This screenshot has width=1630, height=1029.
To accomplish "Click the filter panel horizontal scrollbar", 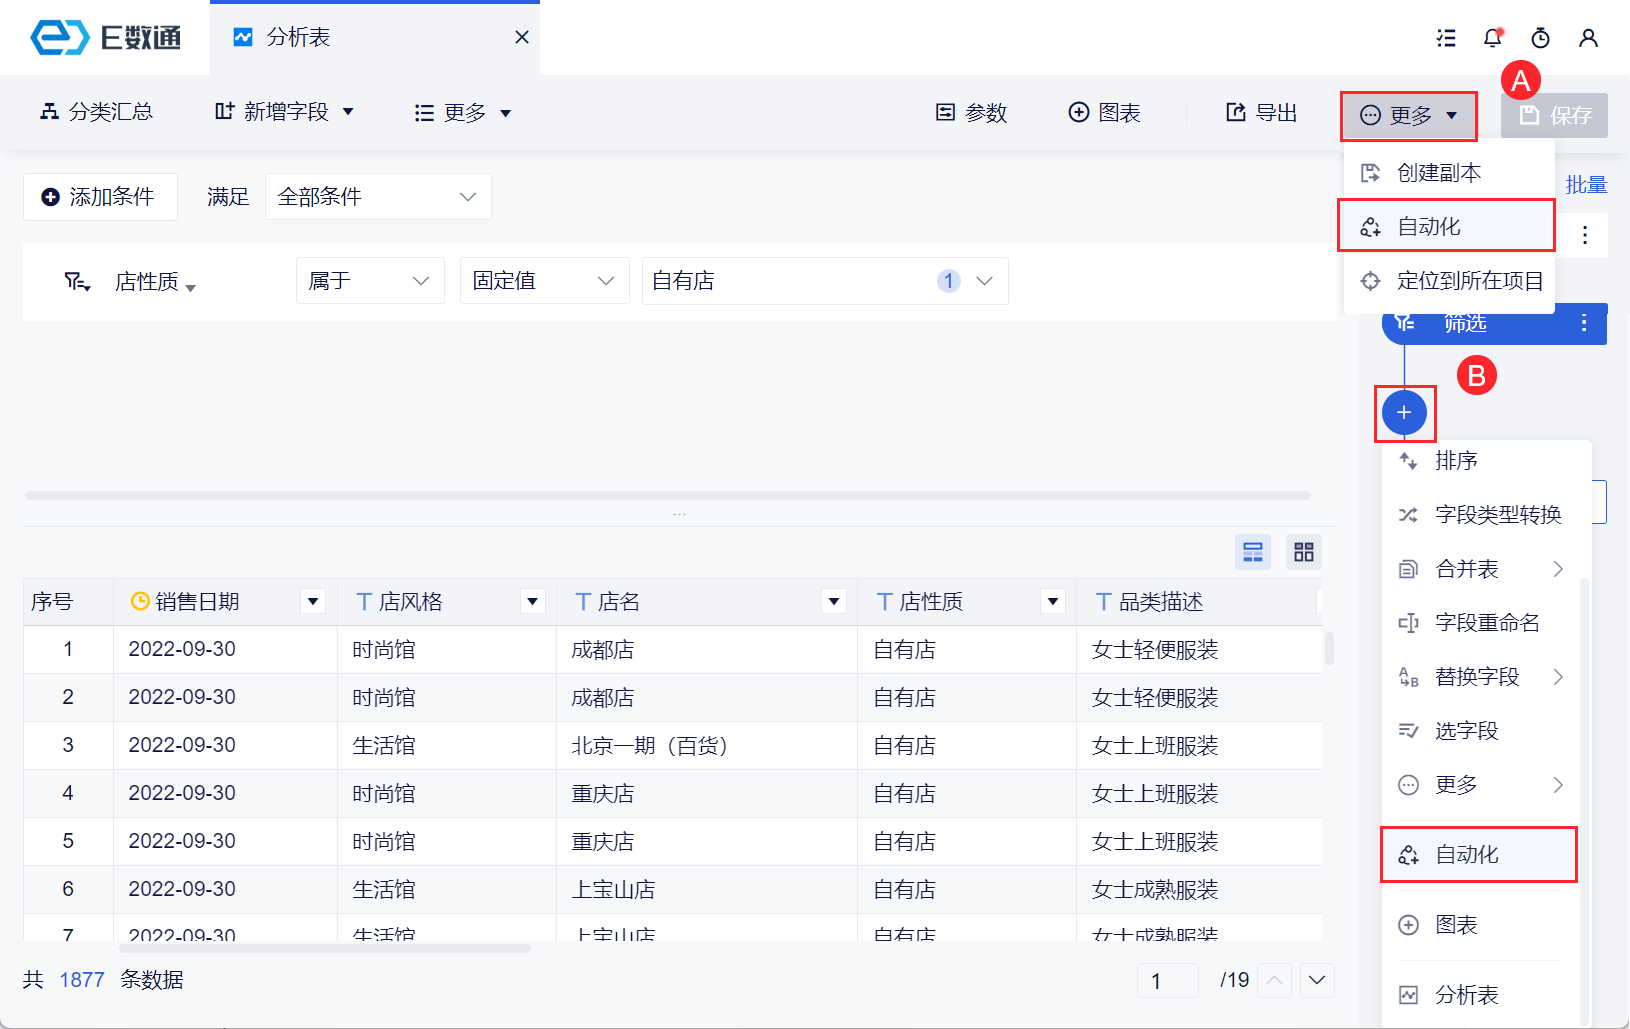I will [668, 495].
